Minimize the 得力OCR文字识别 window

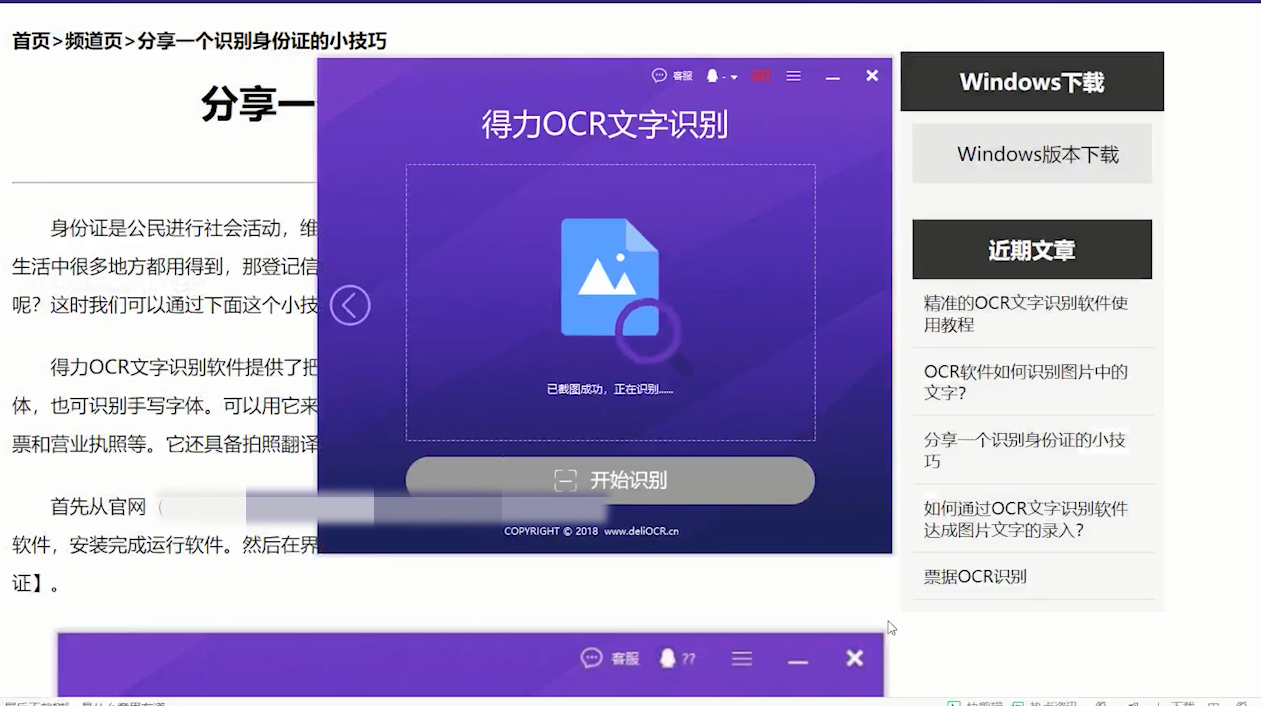click(x=832, y=77)
